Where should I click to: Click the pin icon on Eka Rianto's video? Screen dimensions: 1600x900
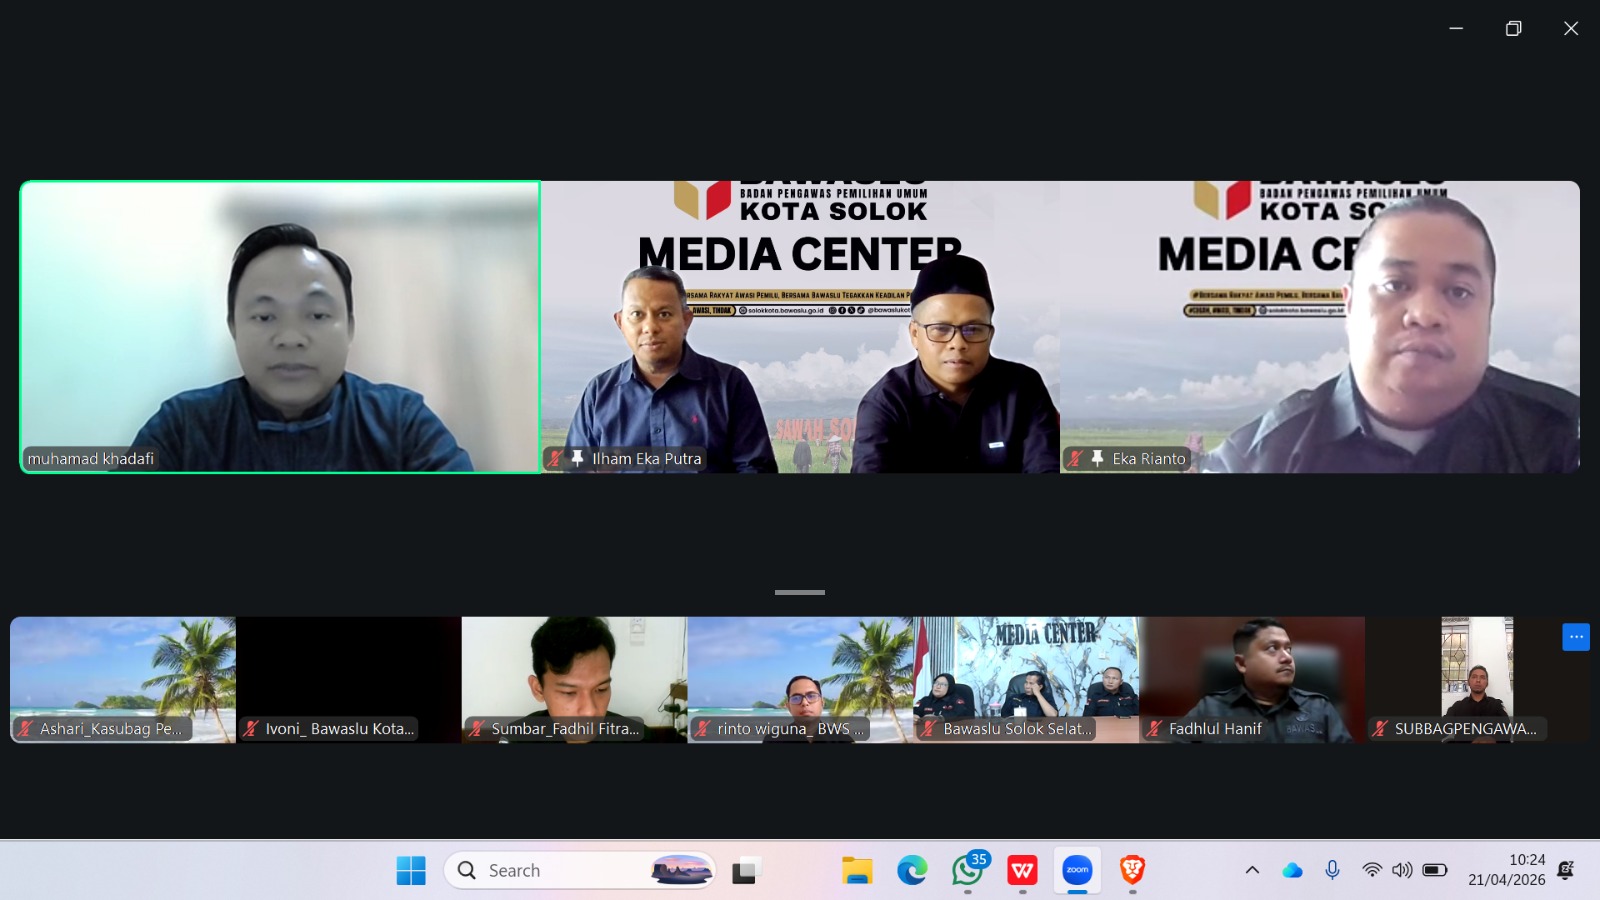pyautogui.click(x=1095, y=458)
